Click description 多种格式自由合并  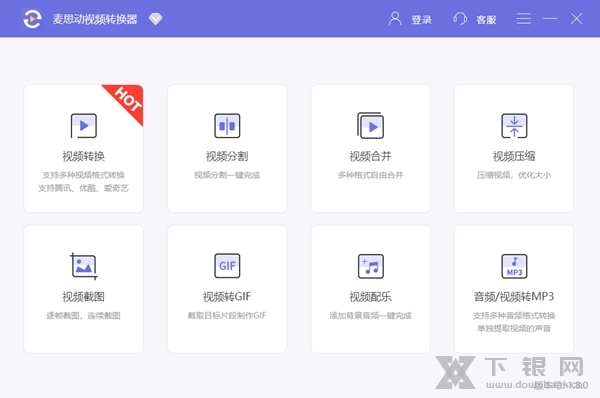click(x=370, y=175)
